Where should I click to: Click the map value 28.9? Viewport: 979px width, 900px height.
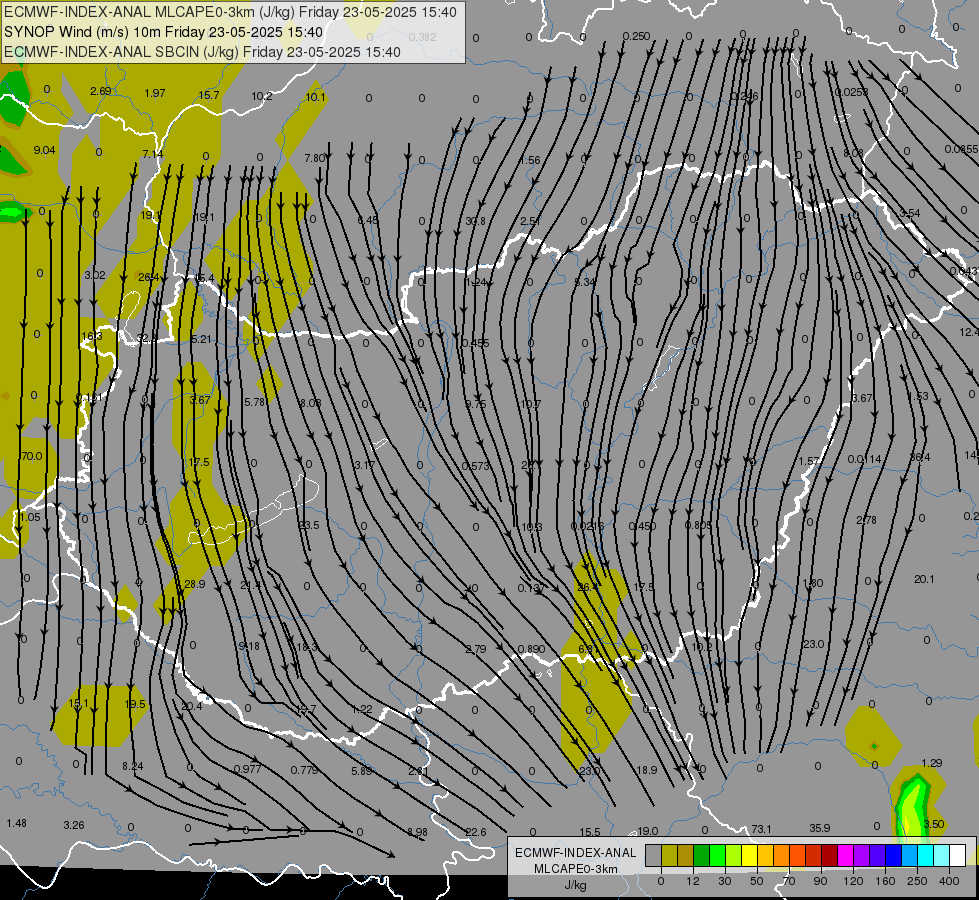pyautogui.click(x=195, y=584)
